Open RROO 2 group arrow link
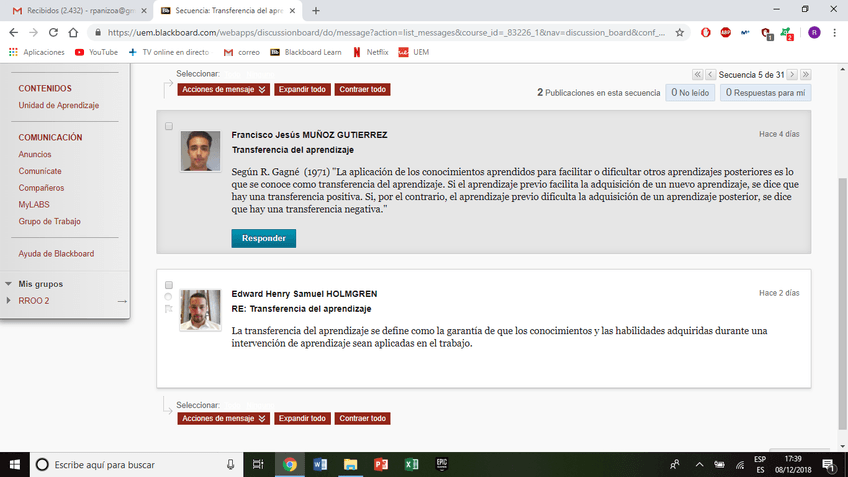 coord(122,301)
